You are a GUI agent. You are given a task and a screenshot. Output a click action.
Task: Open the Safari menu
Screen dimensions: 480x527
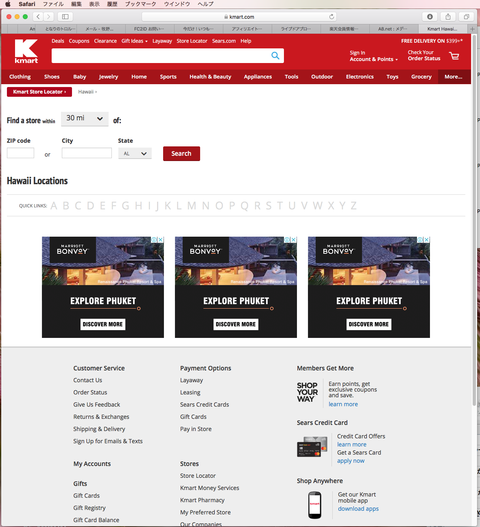tap(27, 4)
